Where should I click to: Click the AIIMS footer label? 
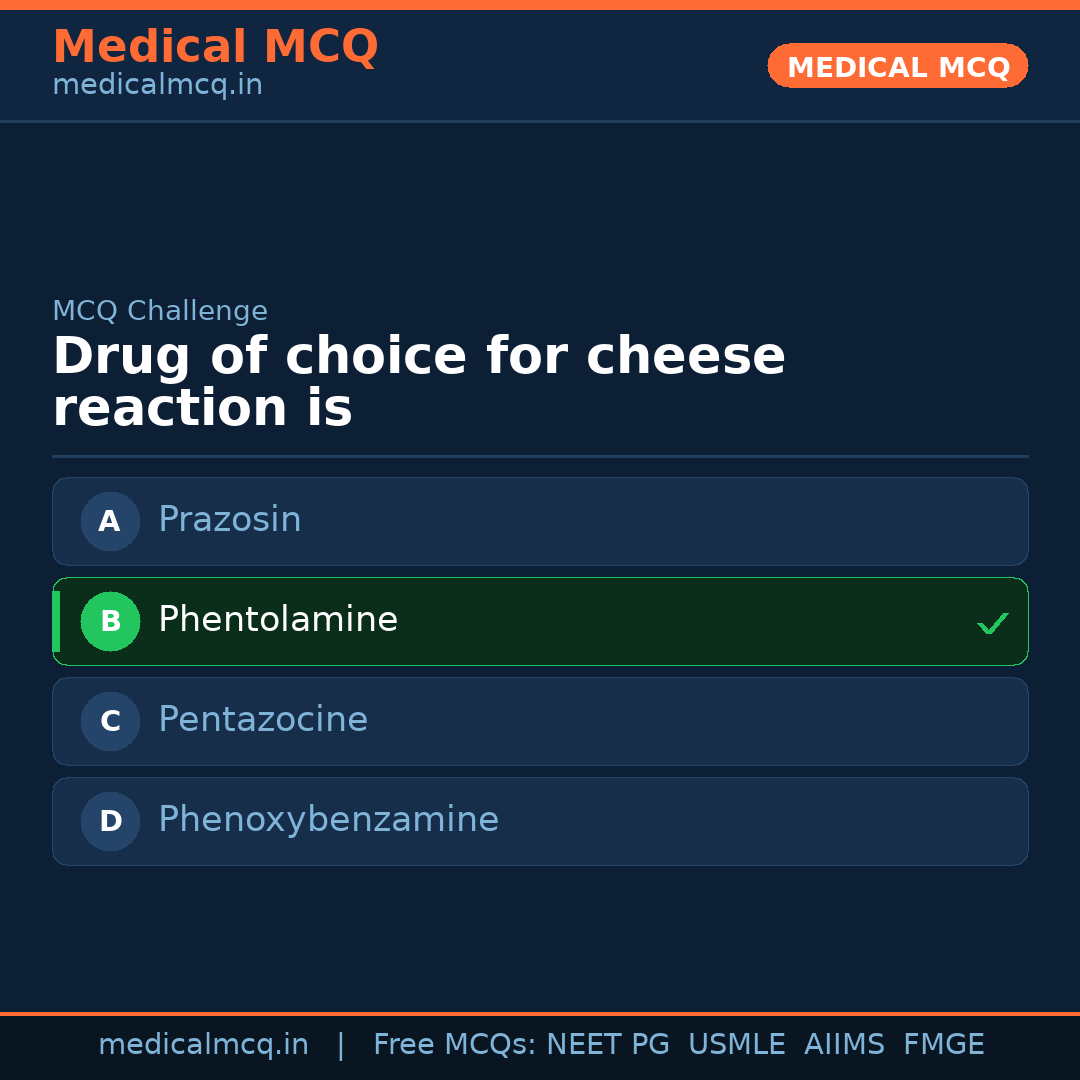click(844, 1045)
